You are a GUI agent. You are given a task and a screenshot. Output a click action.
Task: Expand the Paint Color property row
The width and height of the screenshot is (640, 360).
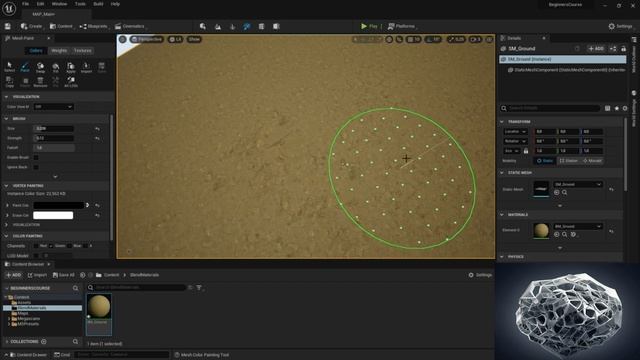6,205
